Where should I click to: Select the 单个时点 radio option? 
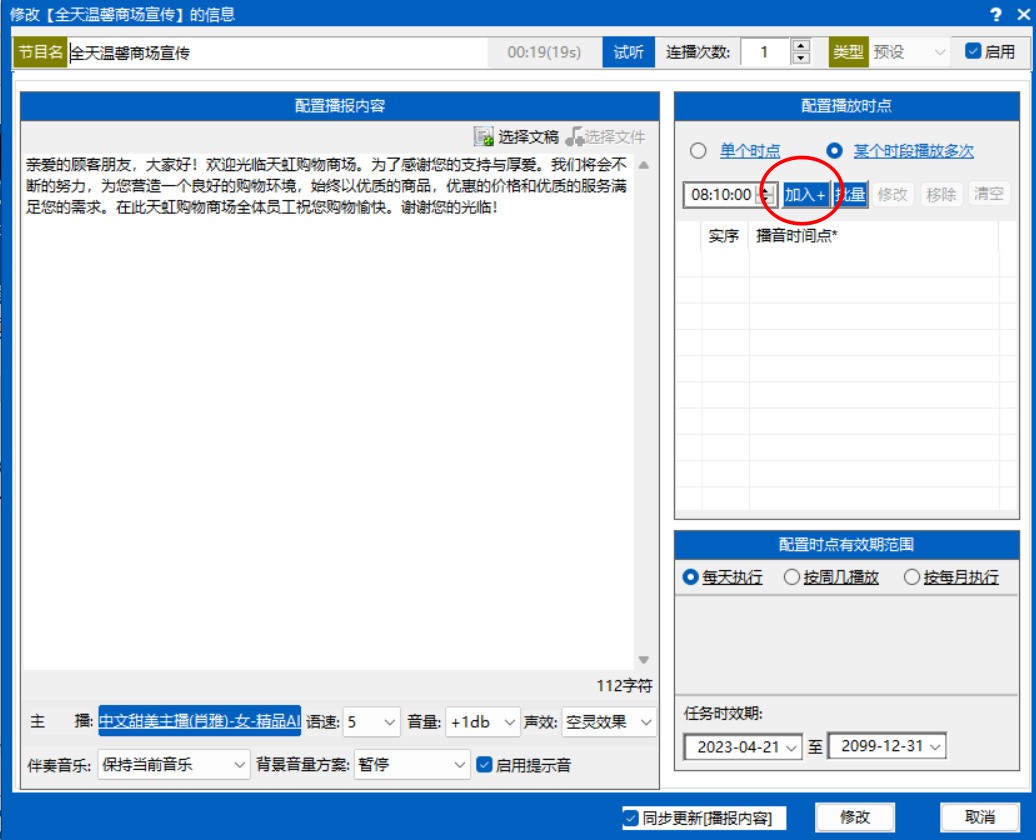coord(698,151)
